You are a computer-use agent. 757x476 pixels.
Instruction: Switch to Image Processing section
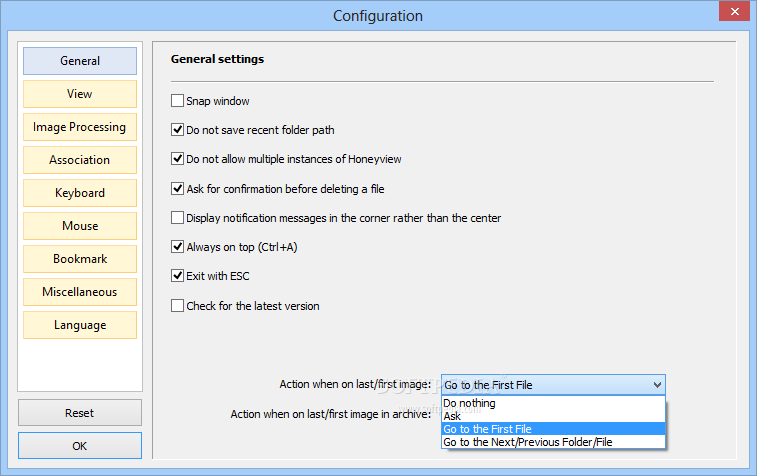pos(80,127)
